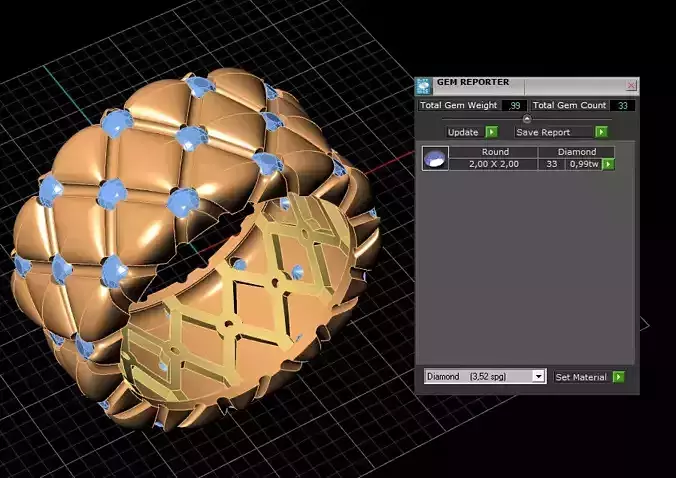Image resolution: width=676 pixels, height=478 pixels.
Task: Select the round gem thumbnail
Action: 435,158
